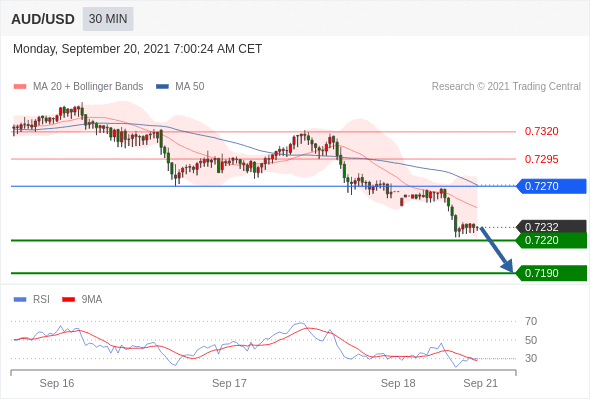Click the Sep 17 date axis label
The image size is (590, 400).
(229, 383)
